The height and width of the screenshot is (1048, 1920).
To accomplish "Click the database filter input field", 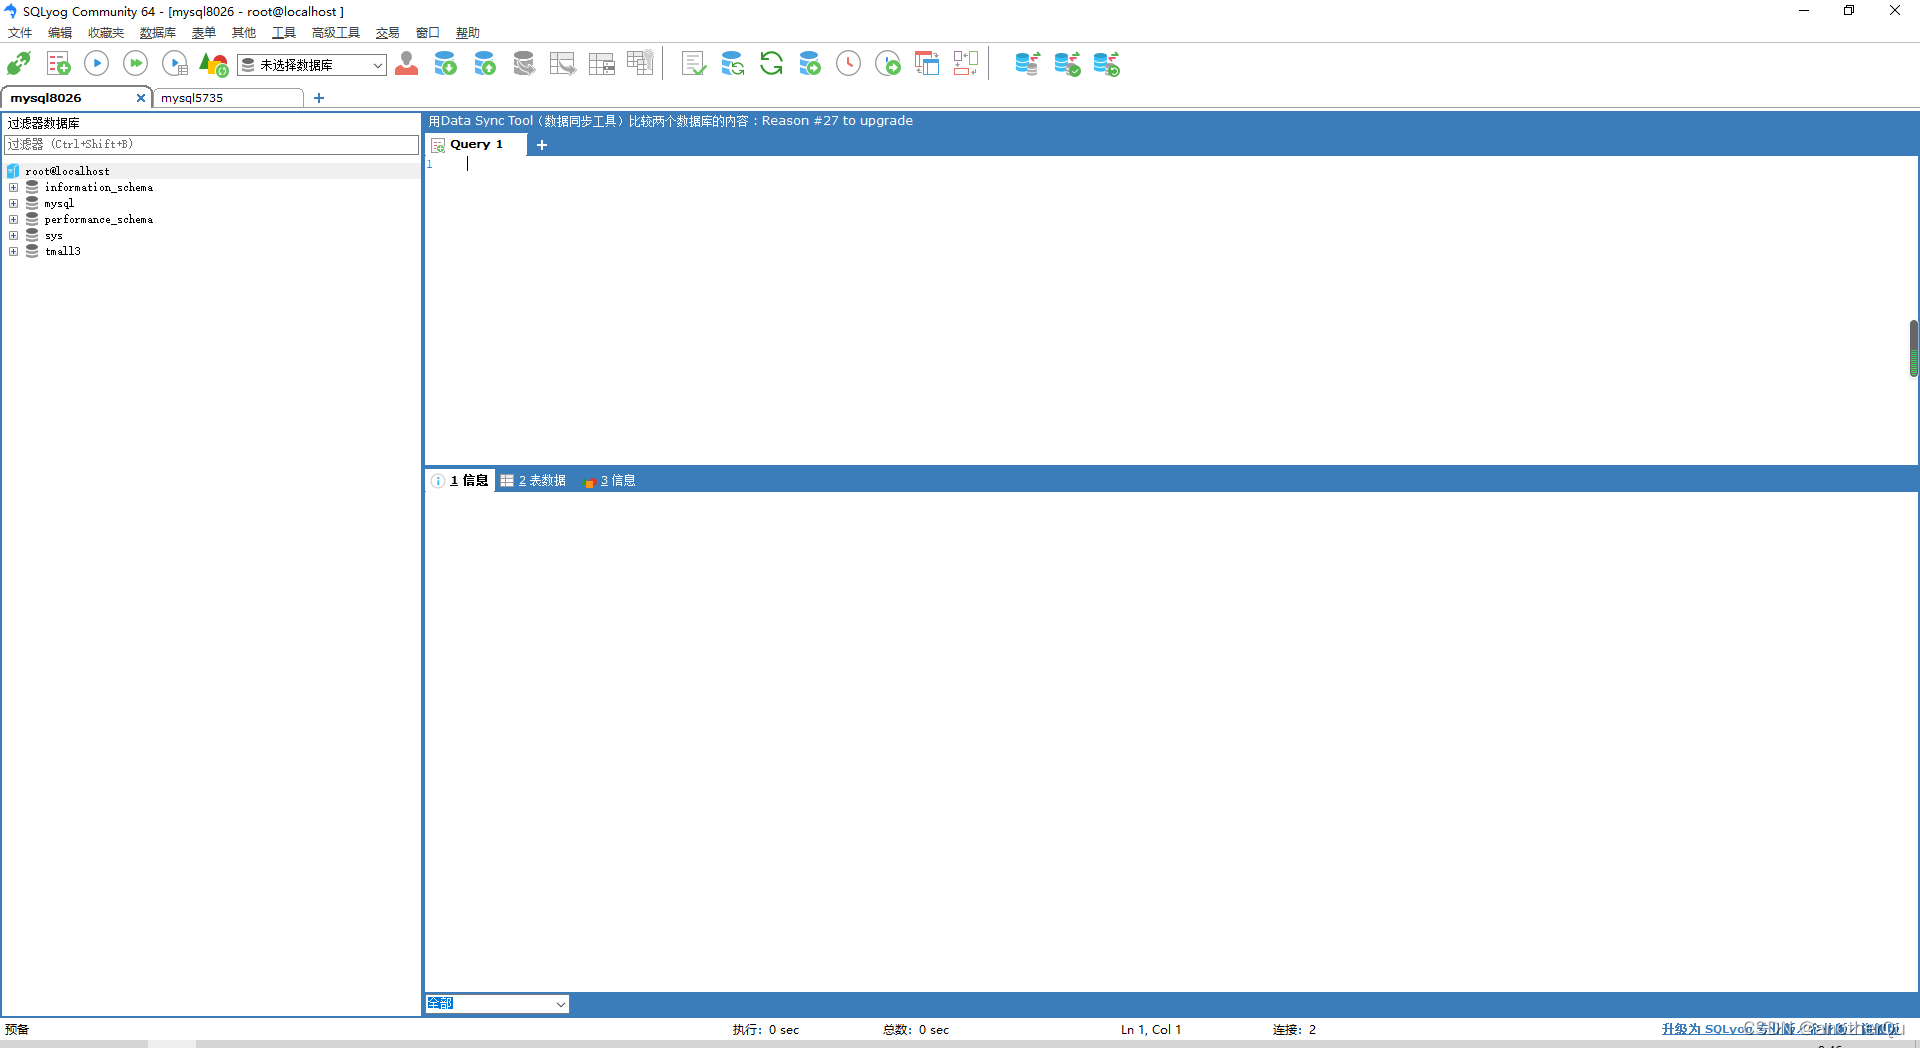I will 211,145.
